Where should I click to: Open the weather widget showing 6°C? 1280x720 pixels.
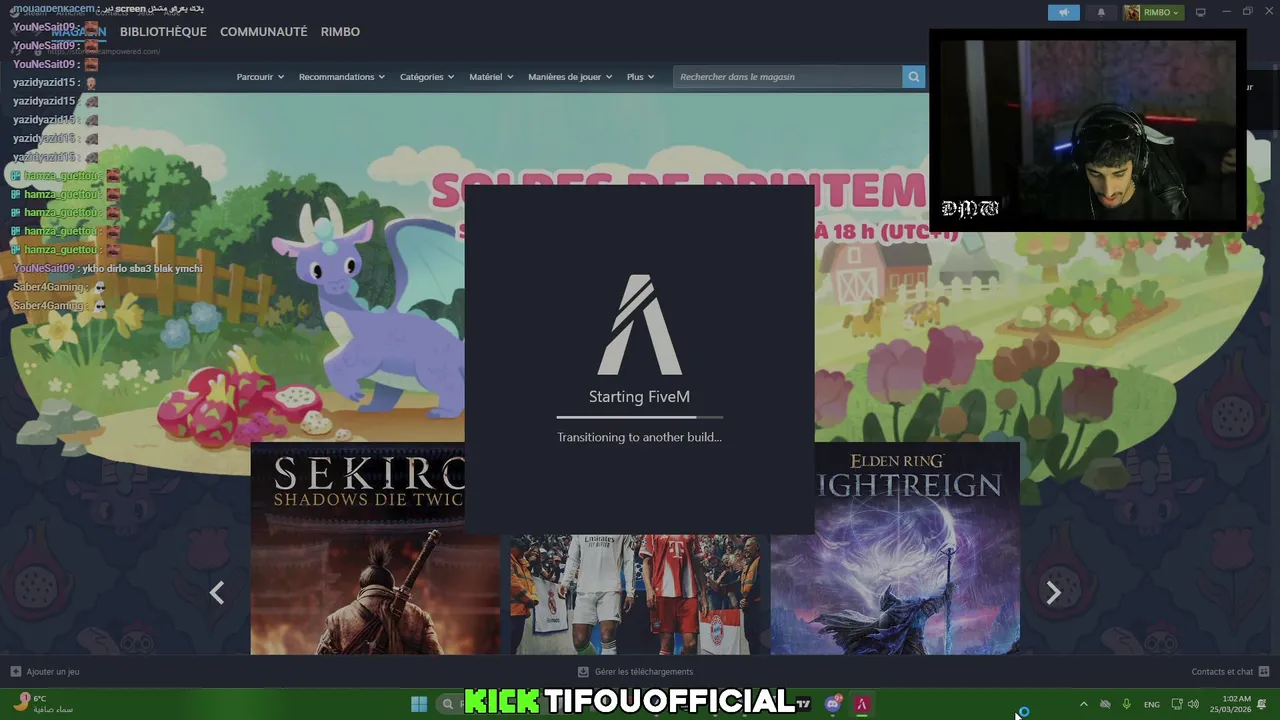(x=42, y=704)
